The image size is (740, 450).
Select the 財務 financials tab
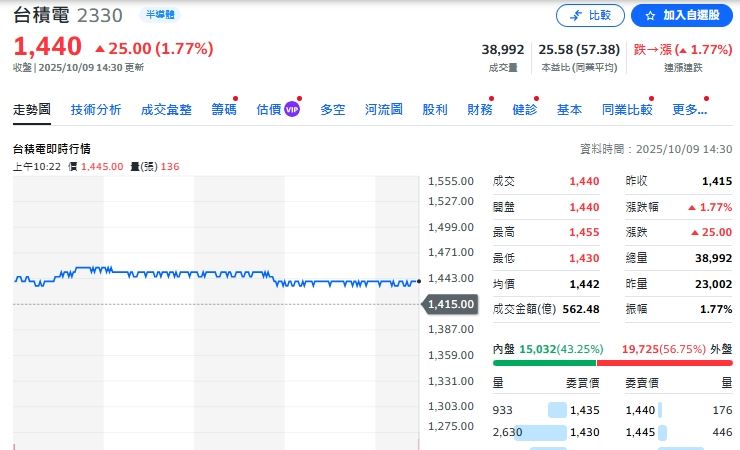pos(480,110)
